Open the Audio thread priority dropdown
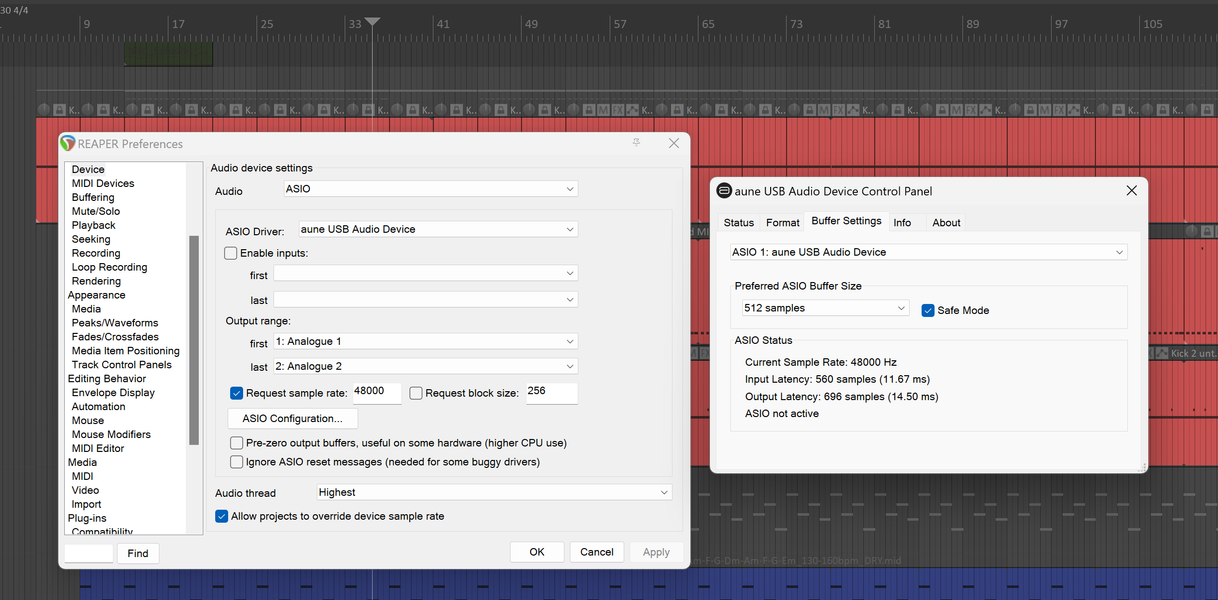The image size is (1218, 600). tap(494, 492)
